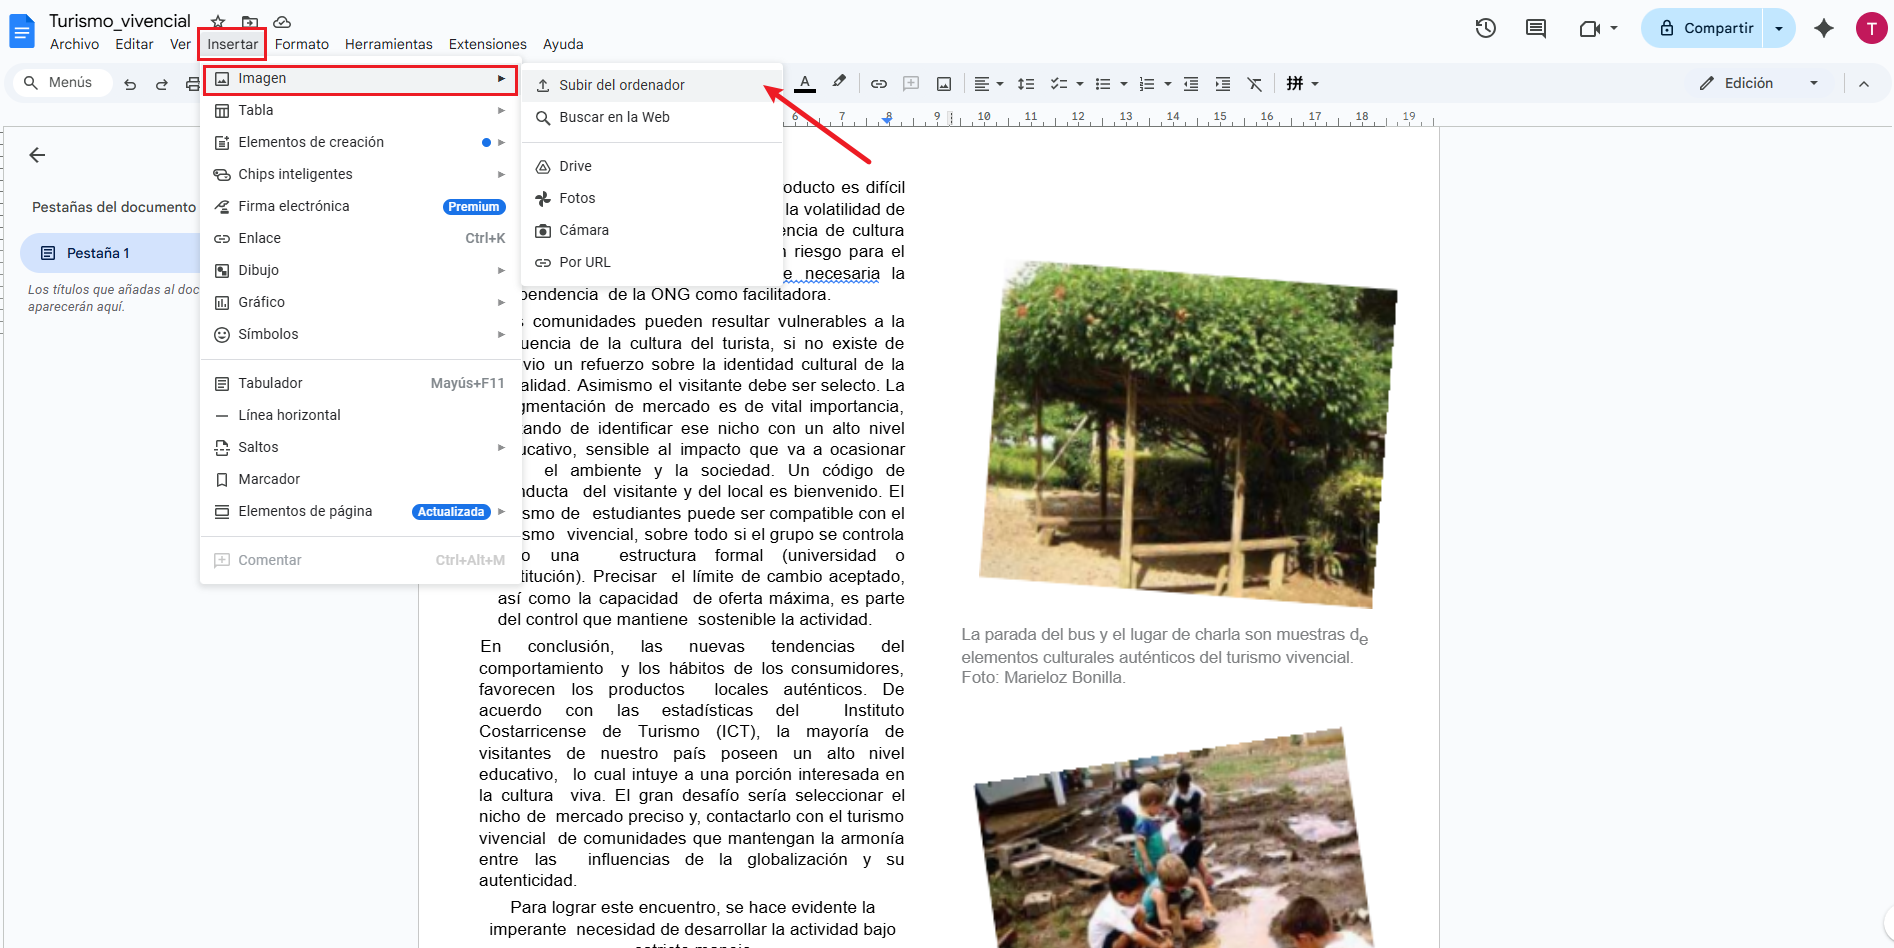Open version history clock icon
The height and width of the screenshot is (948, 1894).
[1485, 28]
